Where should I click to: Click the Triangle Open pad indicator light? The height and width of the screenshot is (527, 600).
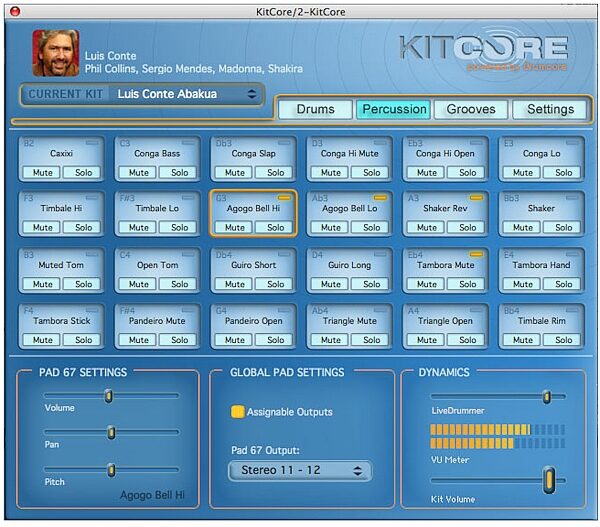[x=476, y=310]
